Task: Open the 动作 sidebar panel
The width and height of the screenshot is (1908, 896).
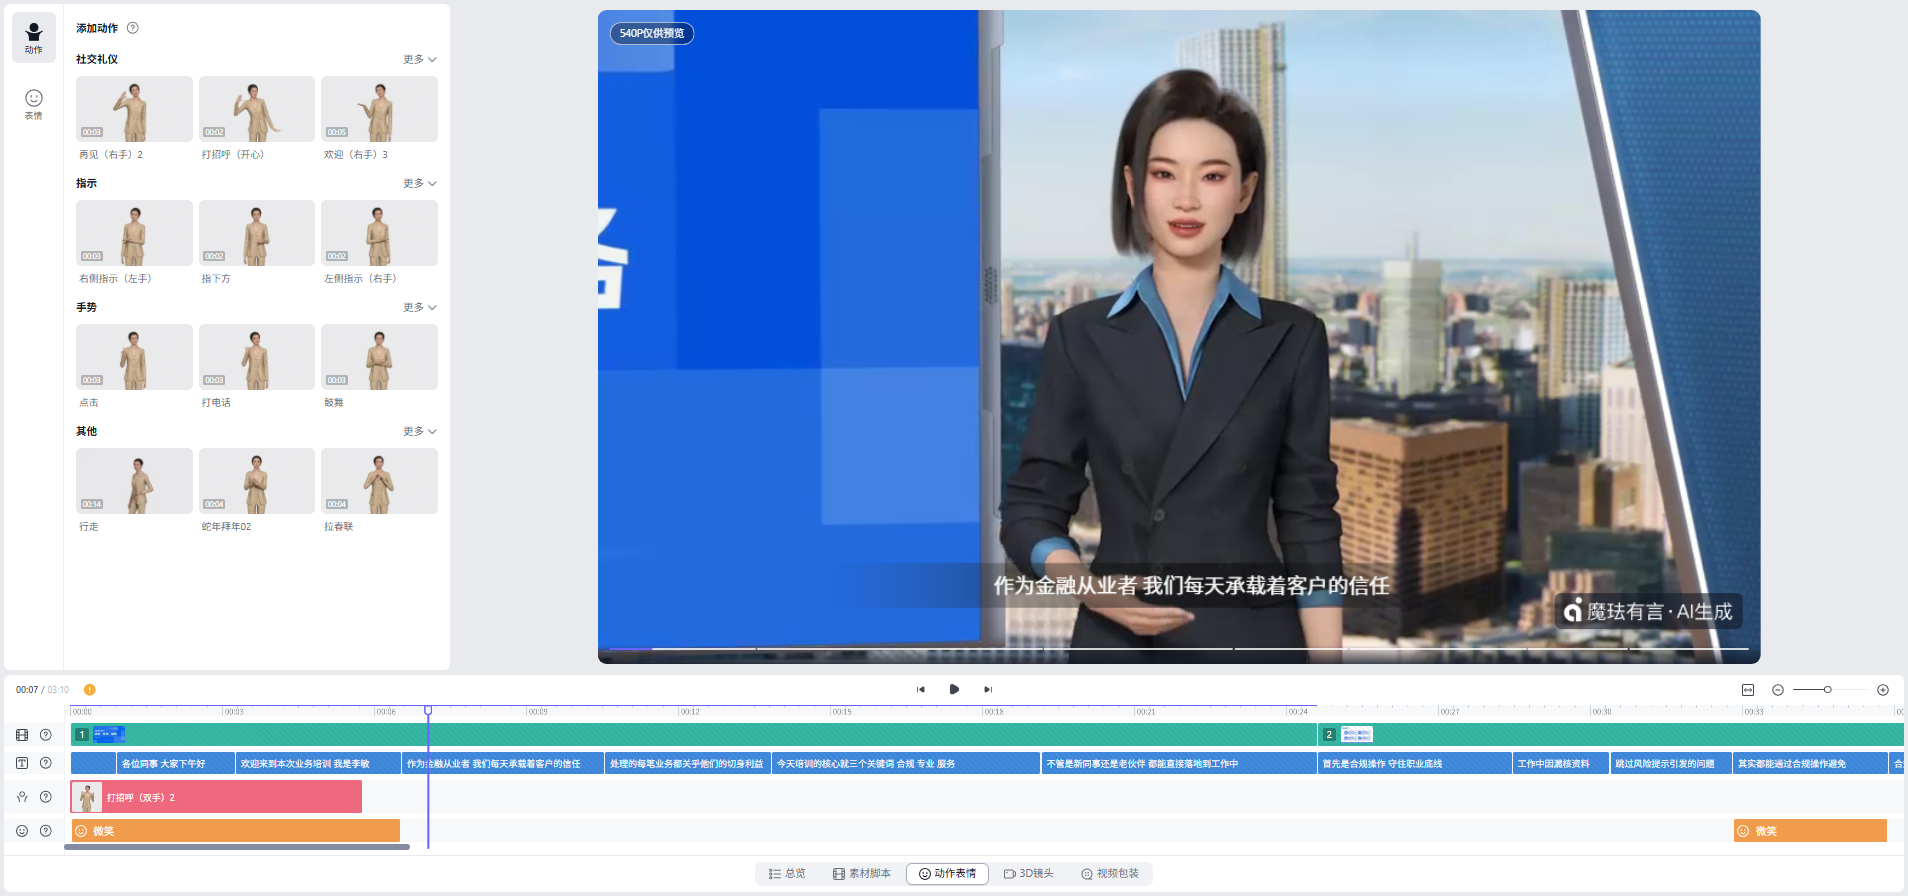Action: pos(34,38)
